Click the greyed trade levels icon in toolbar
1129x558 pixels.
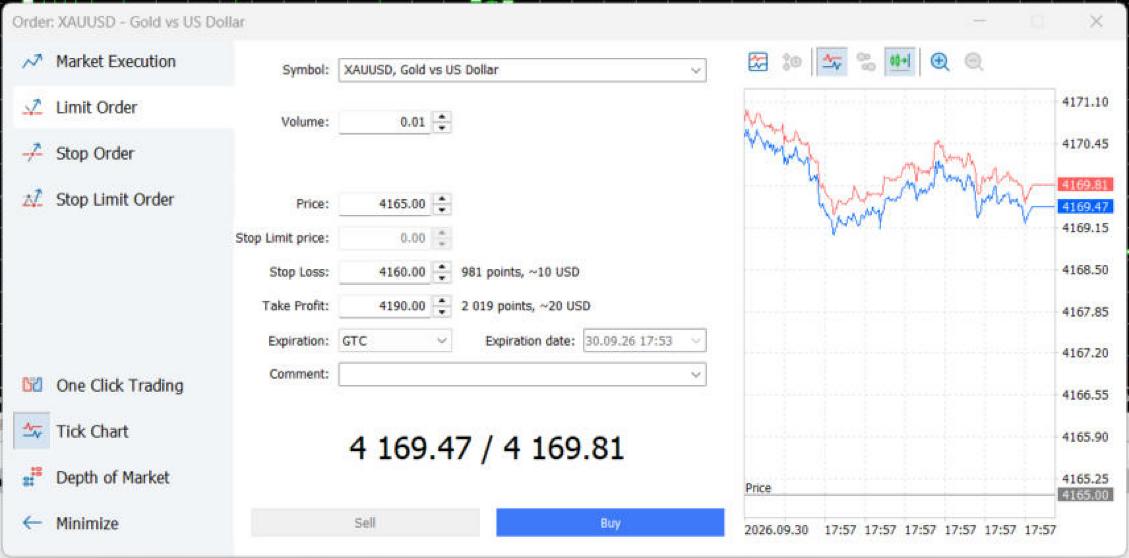[792, 62]
